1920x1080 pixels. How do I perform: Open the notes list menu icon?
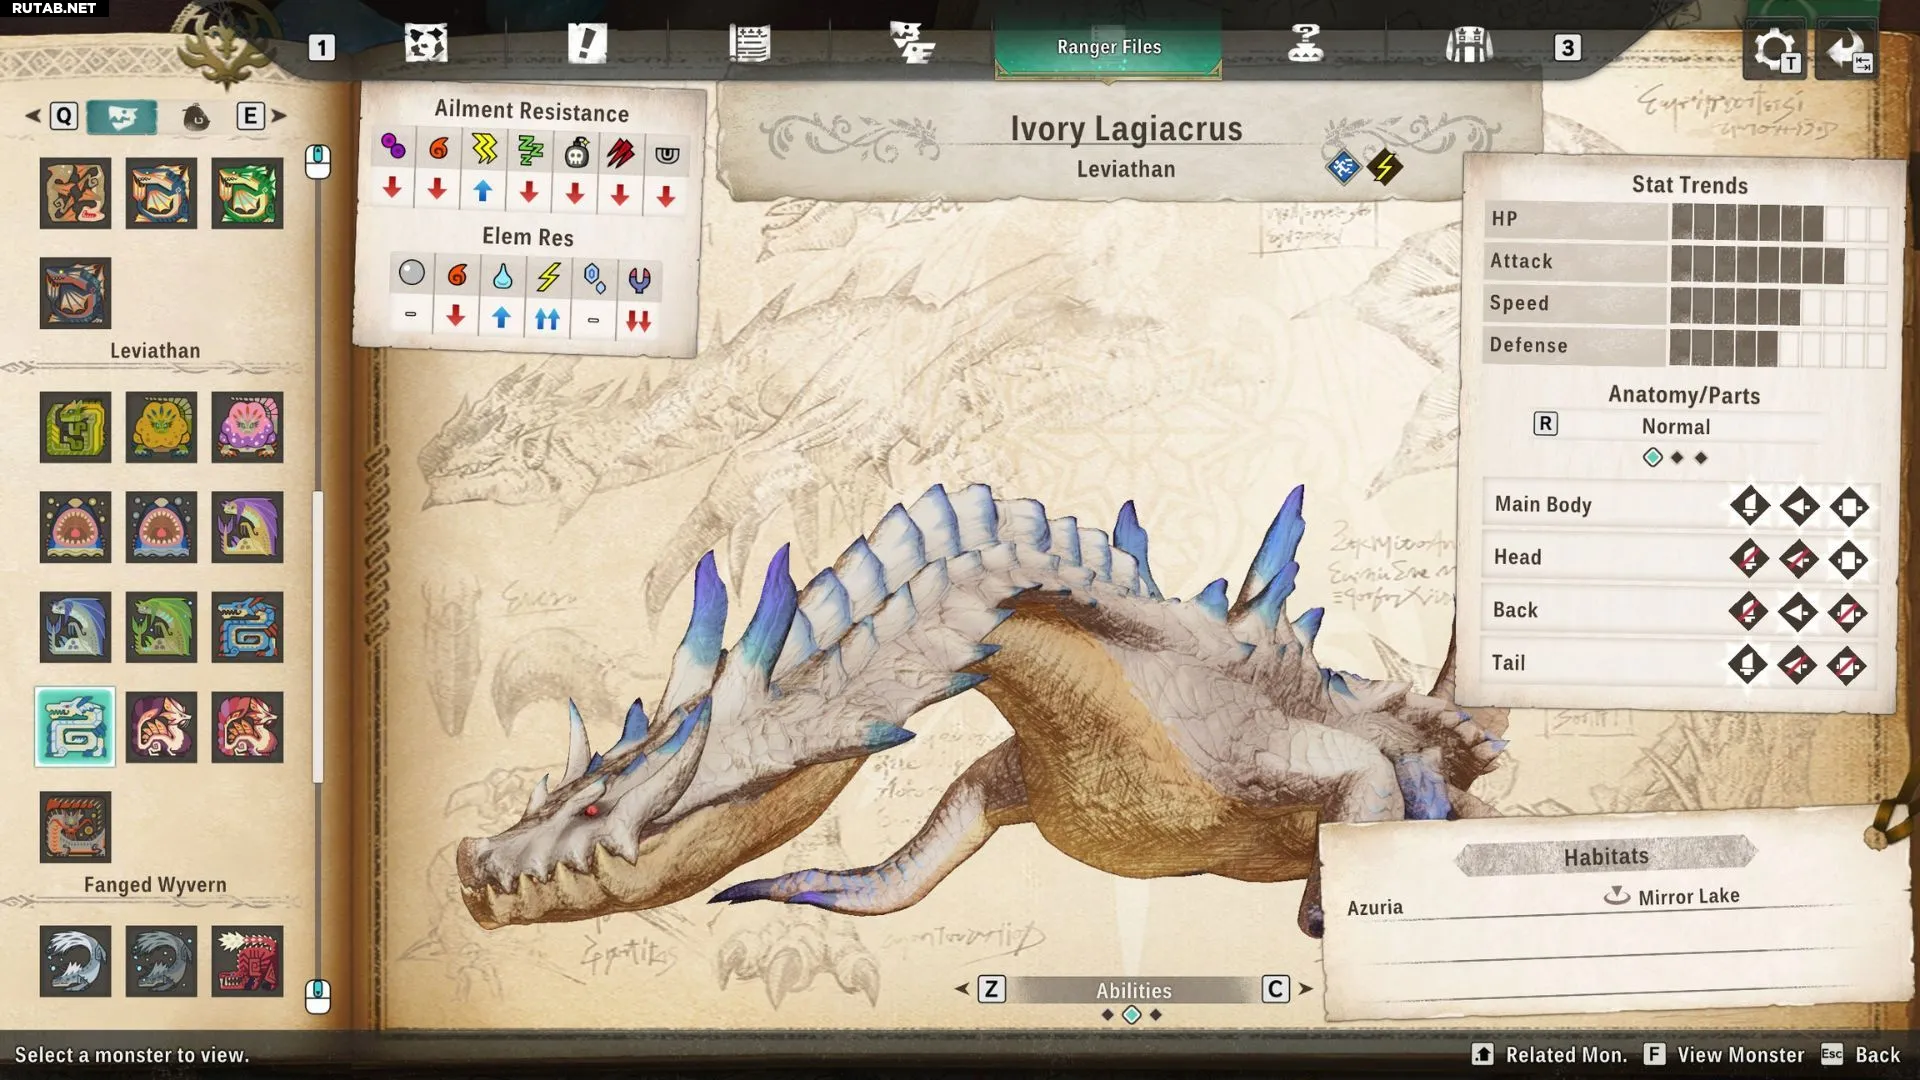(x=749, y=44)
